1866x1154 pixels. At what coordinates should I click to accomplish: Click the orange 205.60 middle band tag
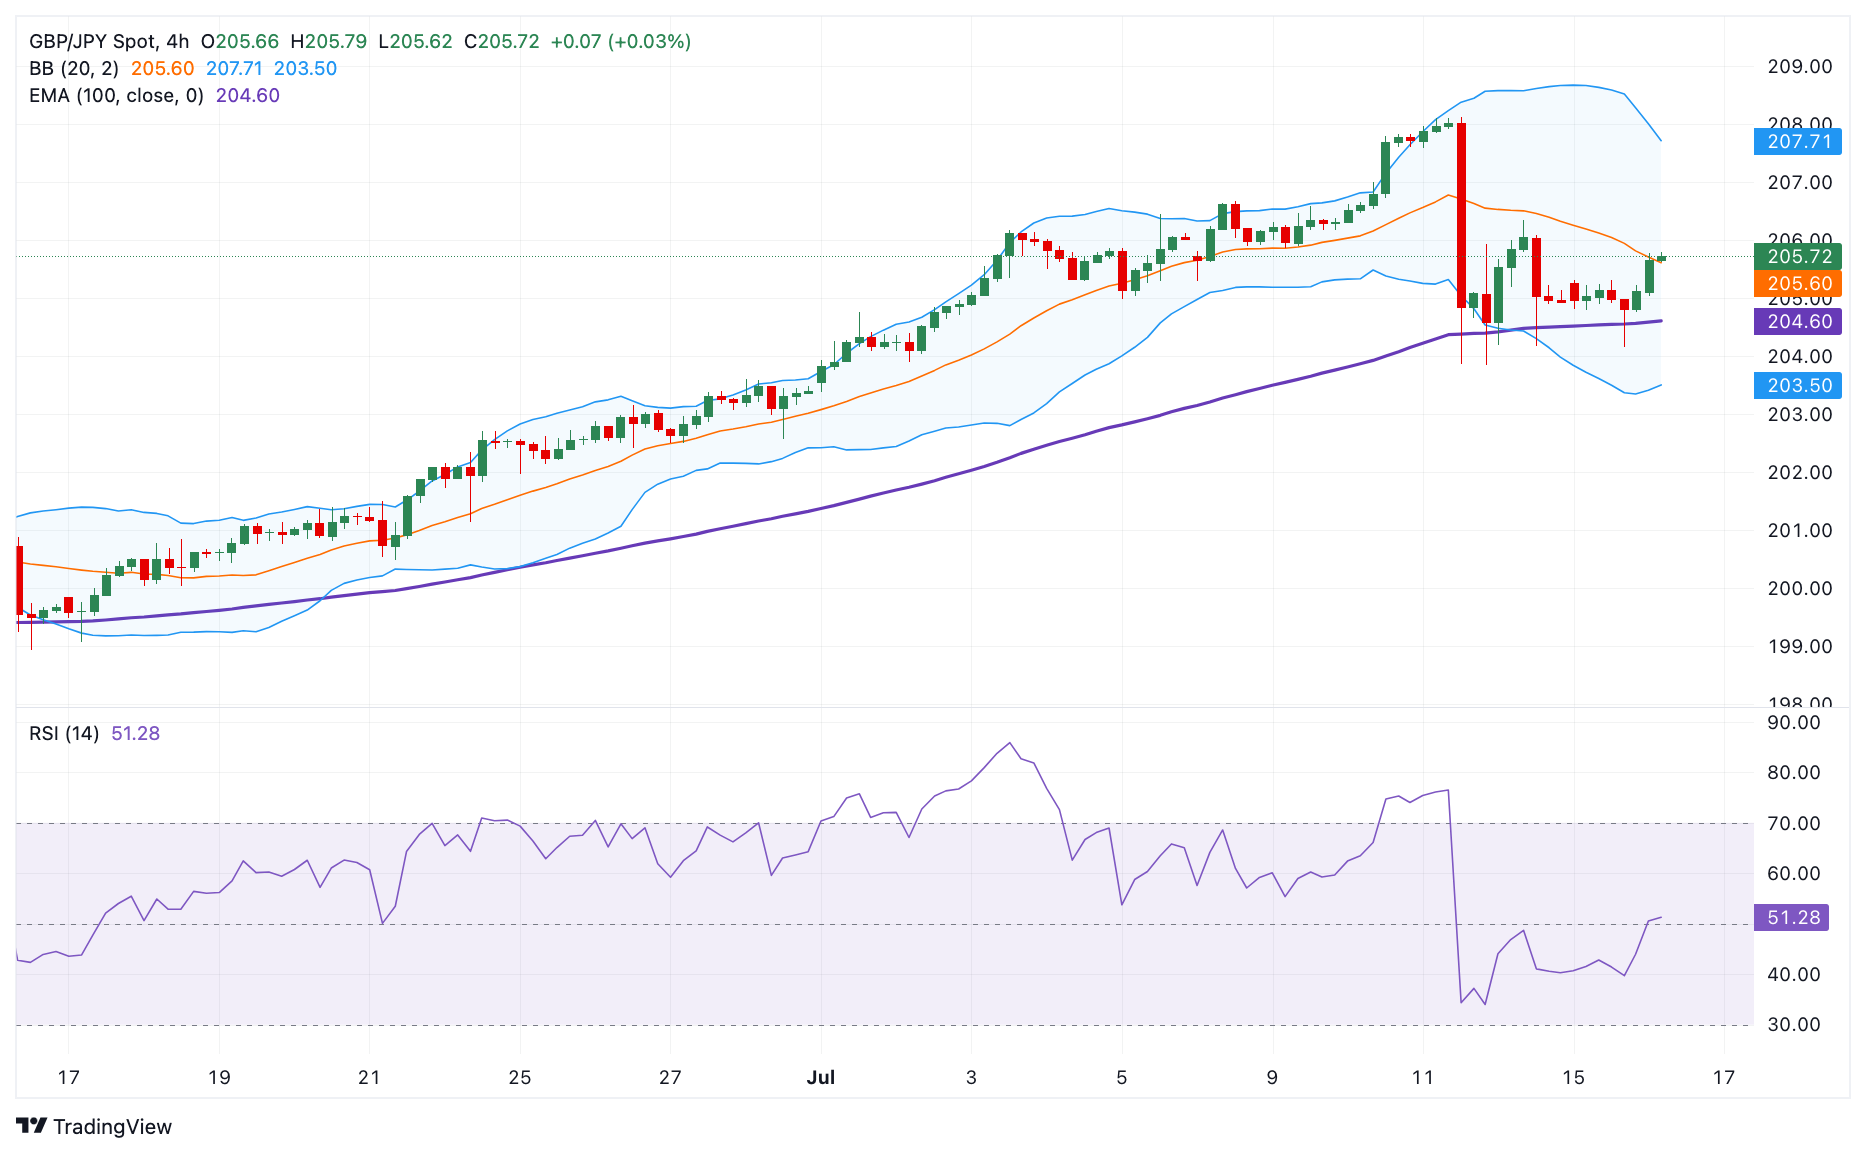pos(1797,284)
